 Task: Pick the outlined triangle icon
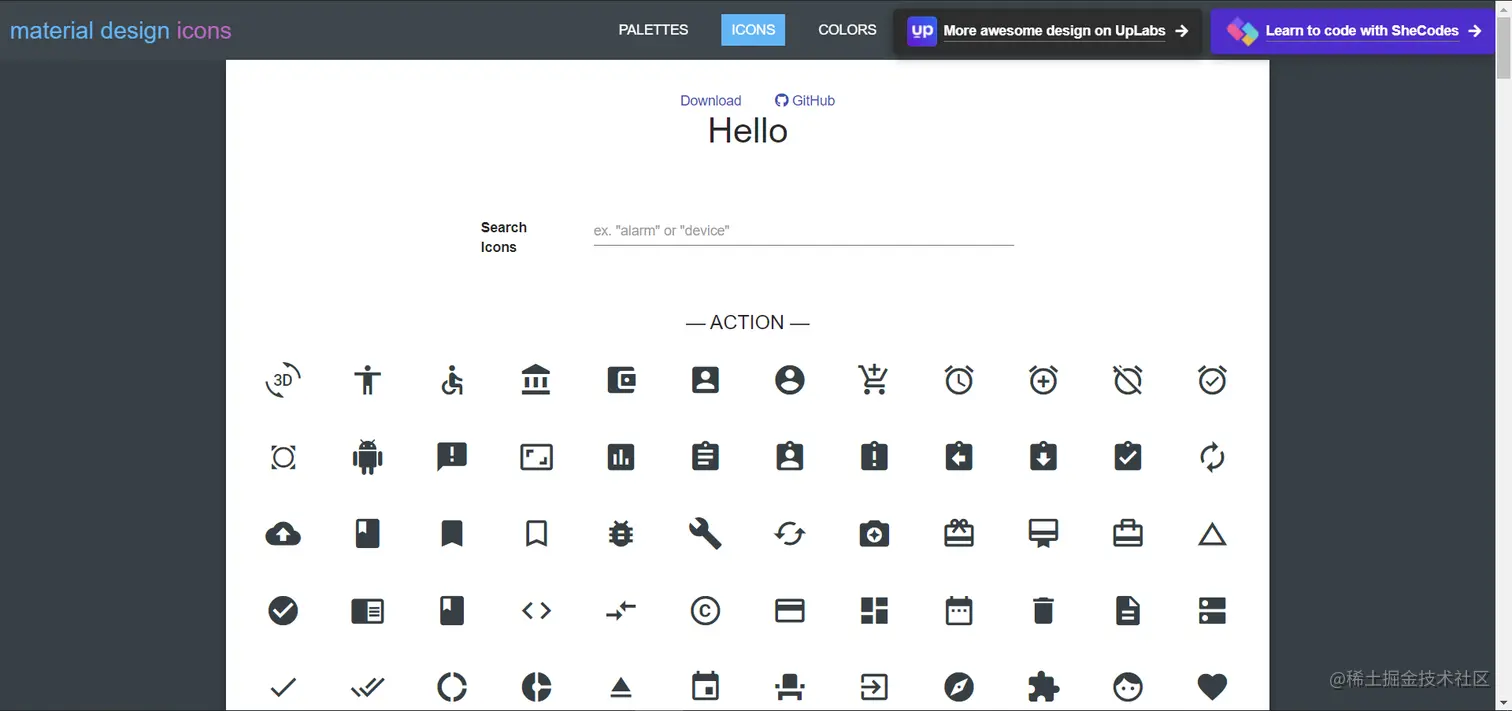point(1212,535)
